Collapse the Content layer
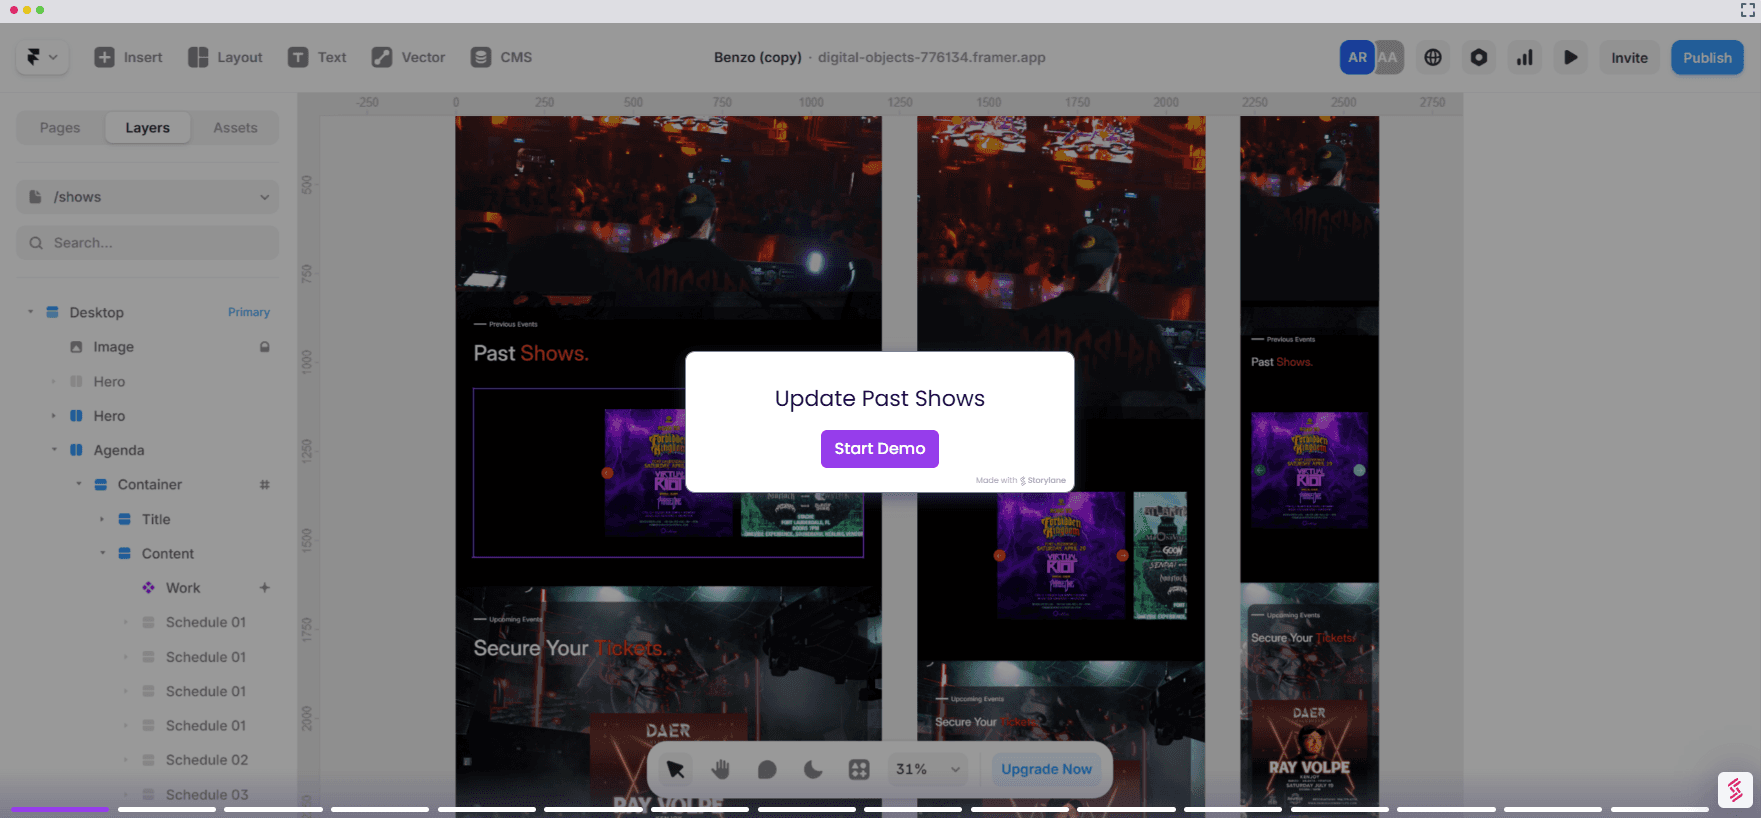Viewport: 1761px width, 818px height. [x=102, y=553]
